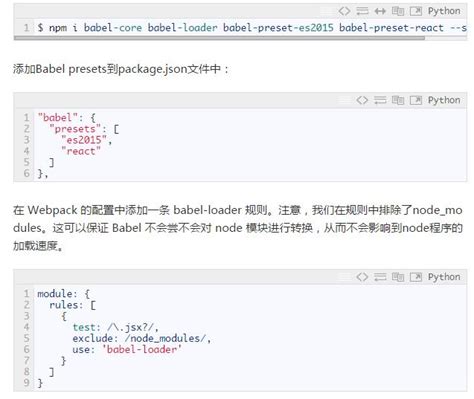Click the "es2015", code line
This screenshot has width=474, height=399.
[87, 140]
